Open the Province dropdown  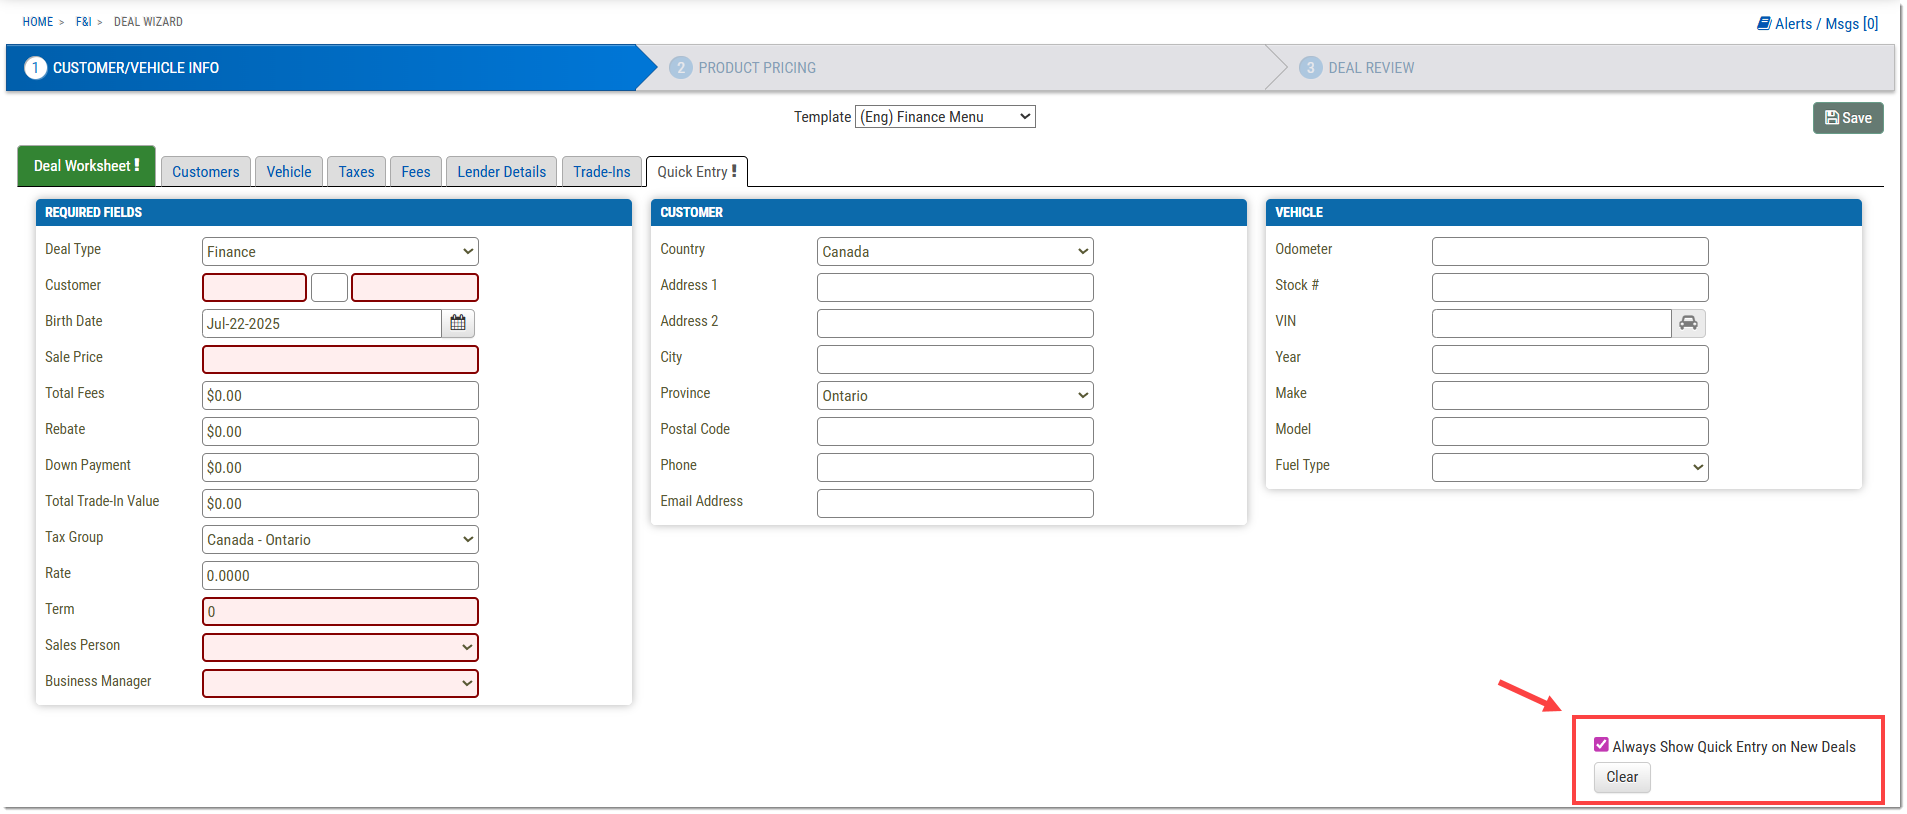pyautogui.click(x=955, y=395)
